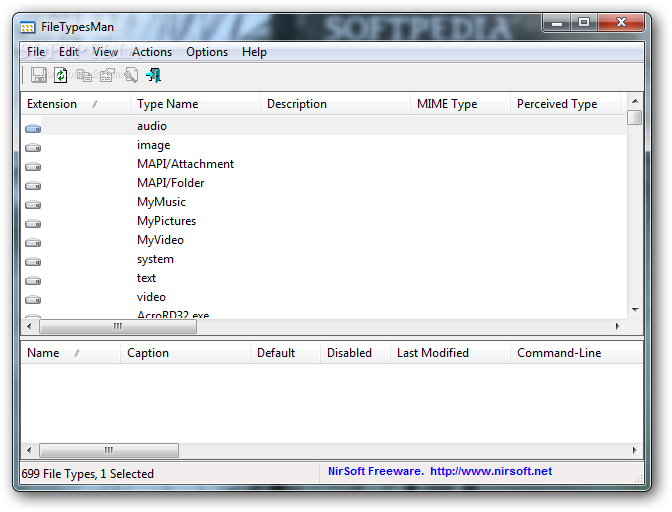Click the FileTypesMan title bar app icon
The height and width of the screenshot is (512, 672).
pos(28,27)
